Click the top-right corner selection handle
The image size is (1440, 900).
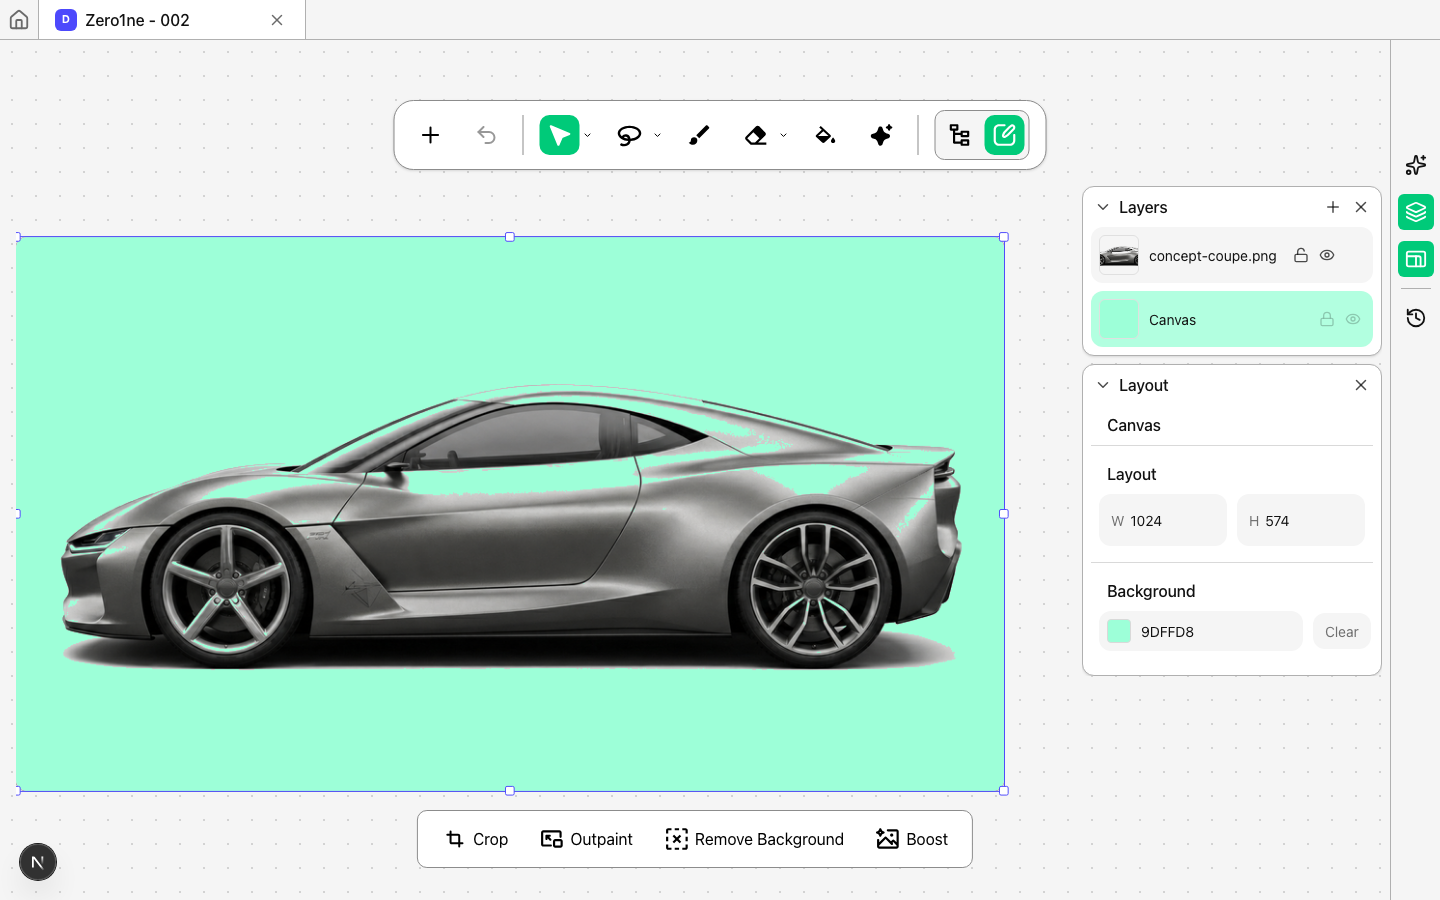1004,237
